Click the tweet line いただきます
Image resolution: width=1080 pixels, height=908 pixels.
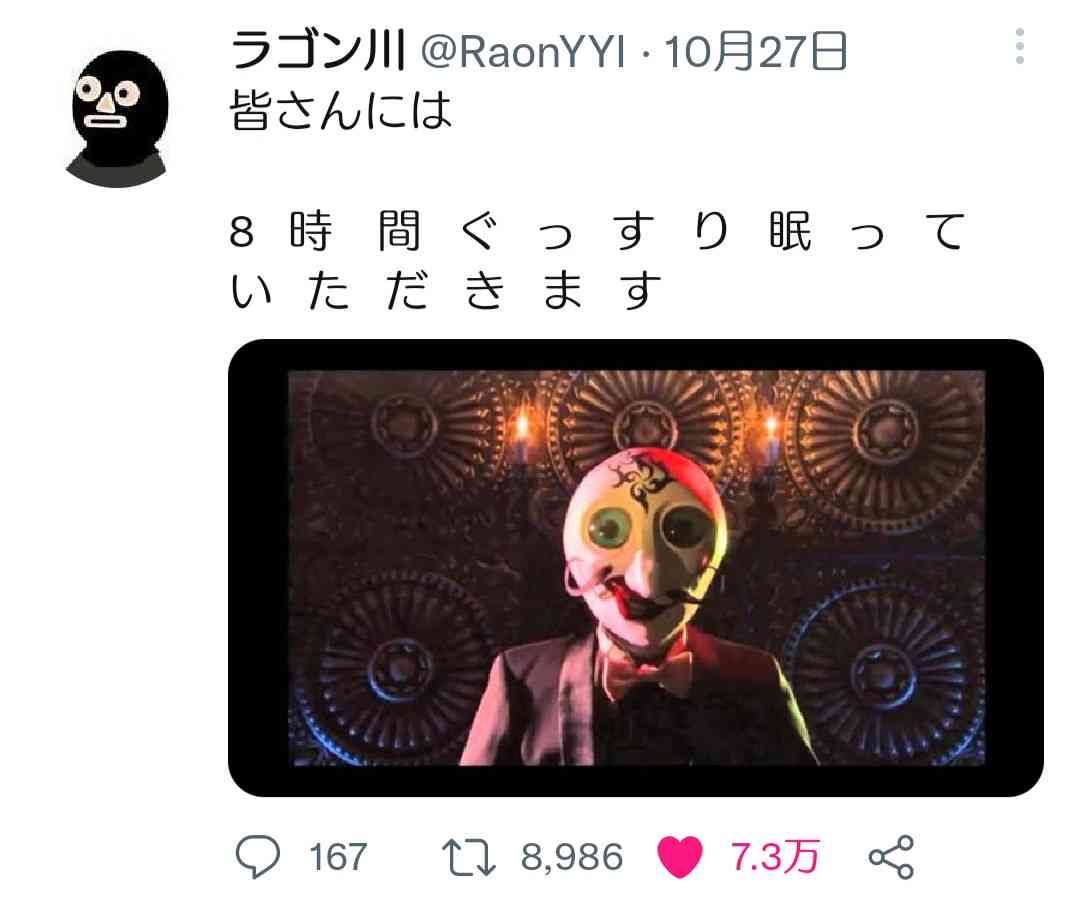pyautogui.click(x=446, y=290)
